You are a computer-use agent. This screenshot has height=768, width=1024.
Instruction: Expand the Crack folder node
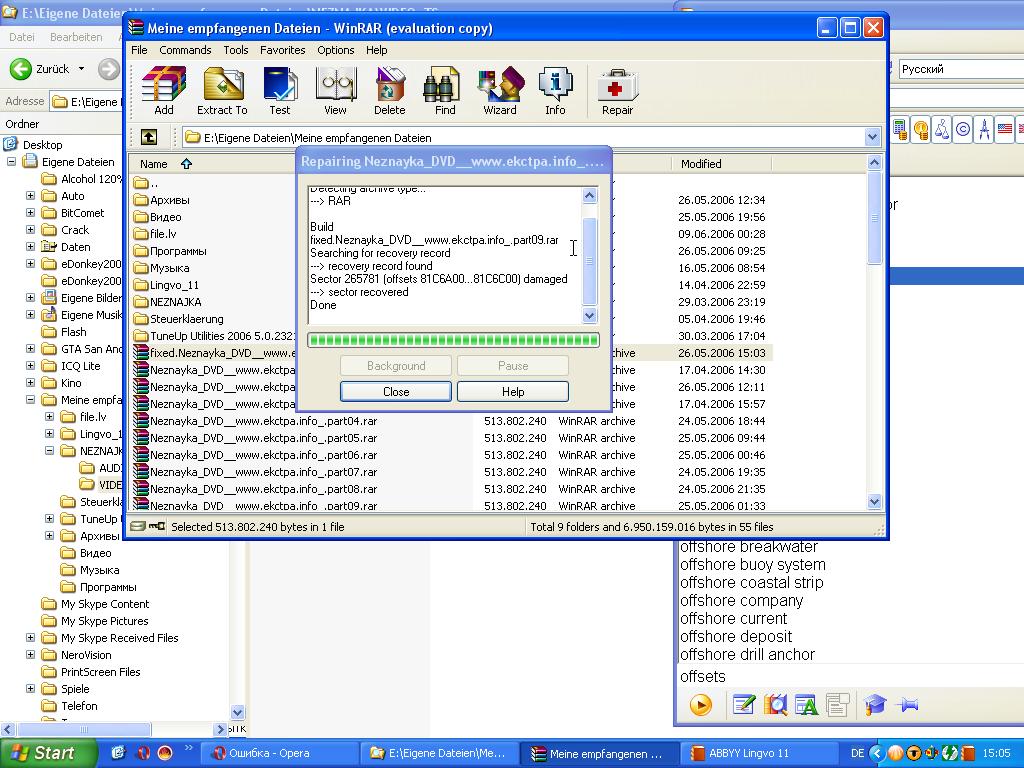(31, 229)
